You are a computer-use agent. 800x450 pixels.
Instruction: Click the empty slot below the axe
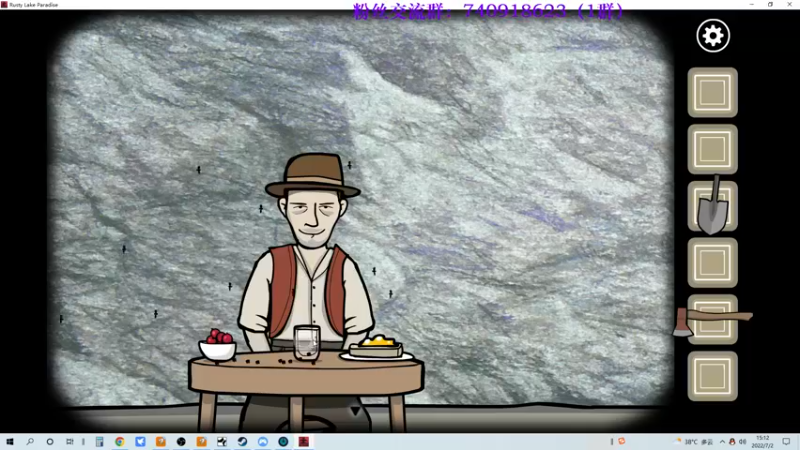tap(712, 376)
